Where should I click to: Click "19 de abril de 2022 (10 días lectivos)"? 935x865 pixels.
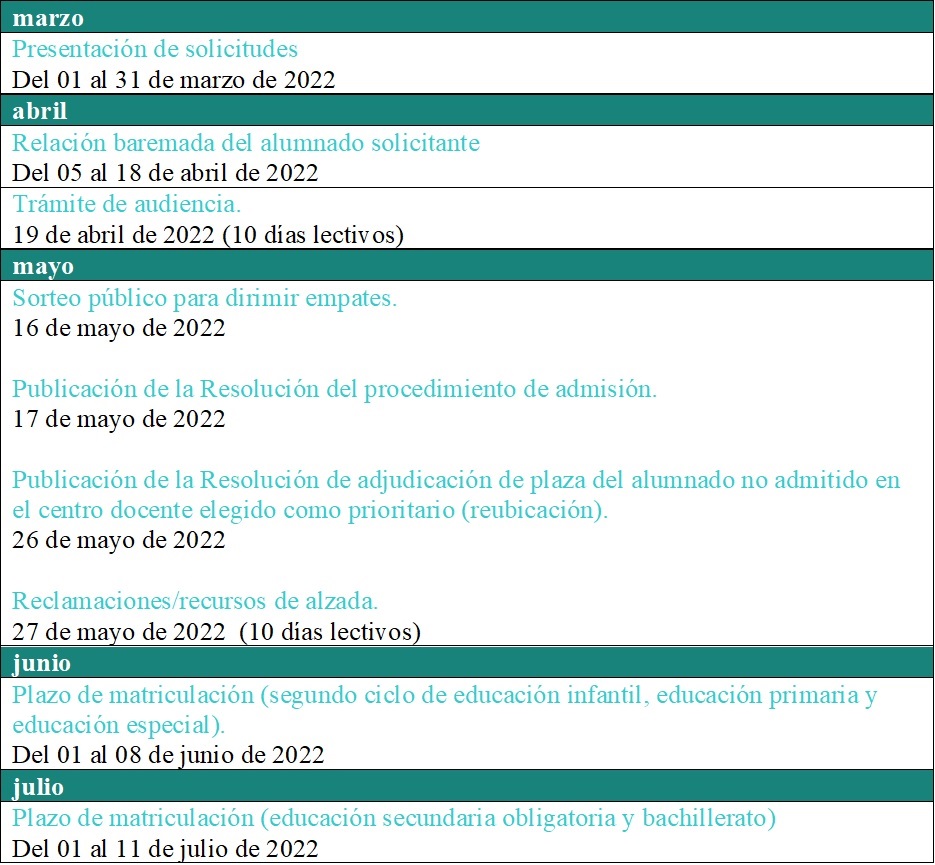click(208, 235)
